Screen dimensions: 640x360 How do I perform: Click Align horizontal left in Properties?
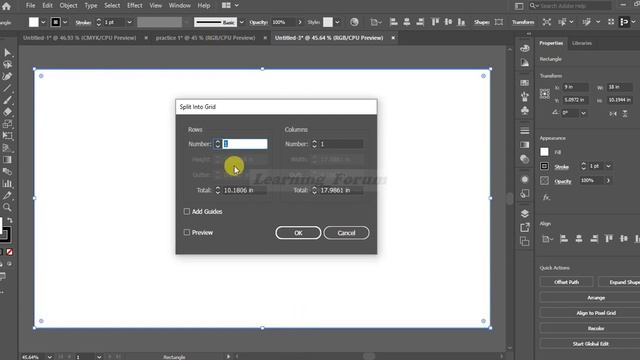tap(564, 239)
